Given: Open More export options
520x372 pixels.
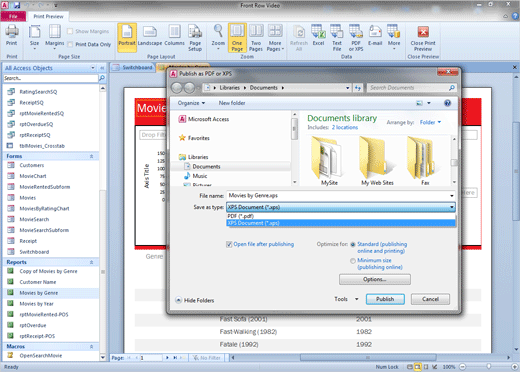Looking at the screenshot, I should (394, 37).
